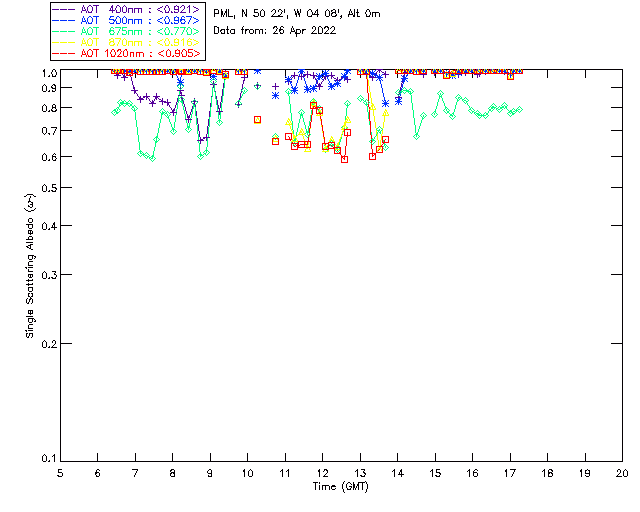Click the 0.1 y-axis tick label
Screen dimensions: 640x512
(48, 459)
